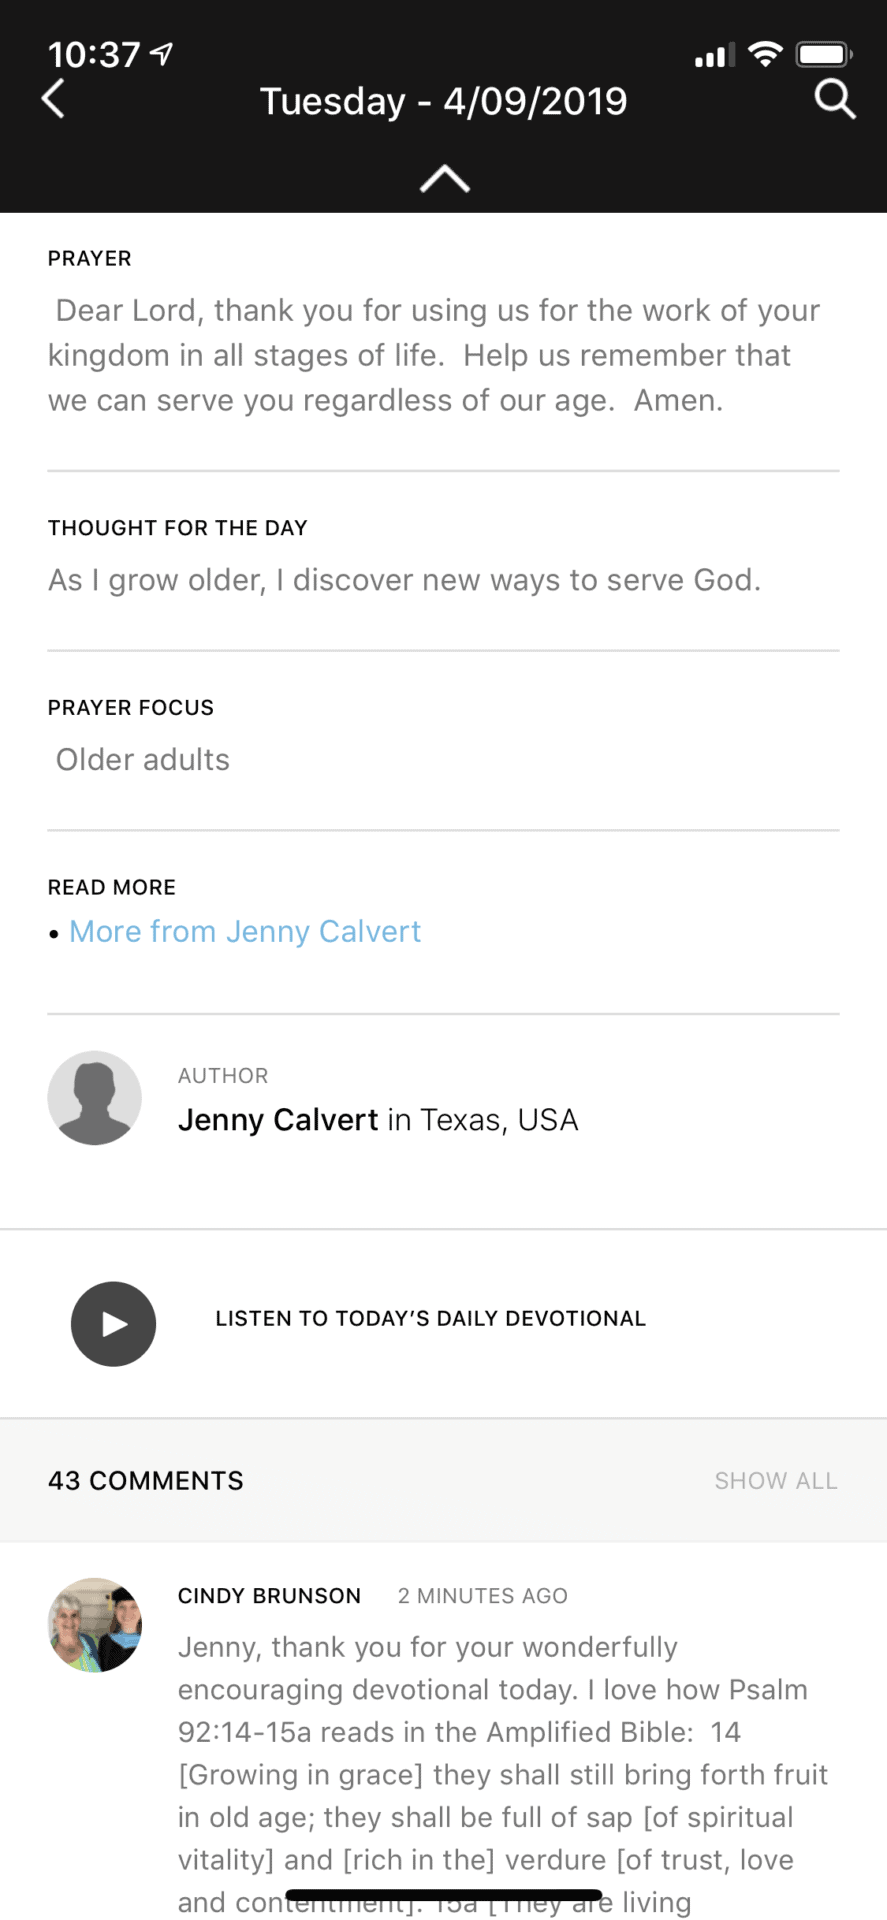The image size is (887, 1920).
Task: Tap the battery status icon
Action: [x=823, y=55]
